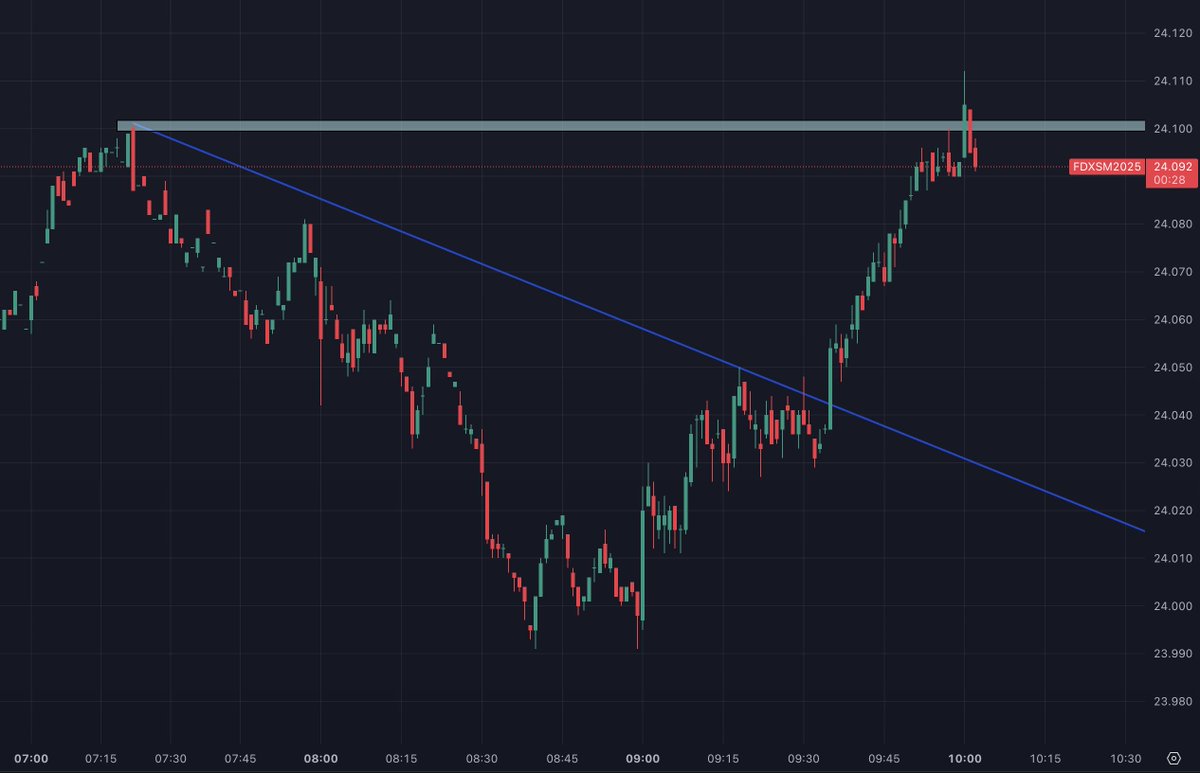The image size is (1200, 773).
Task: Click the 09:30 time axis label
Action: pyautogui.click(x=803, y=758)
